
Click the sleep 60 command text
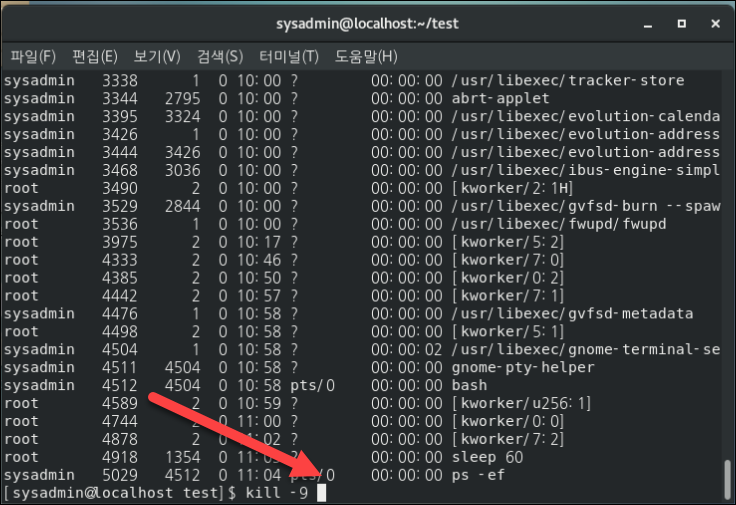click(487, 457)
